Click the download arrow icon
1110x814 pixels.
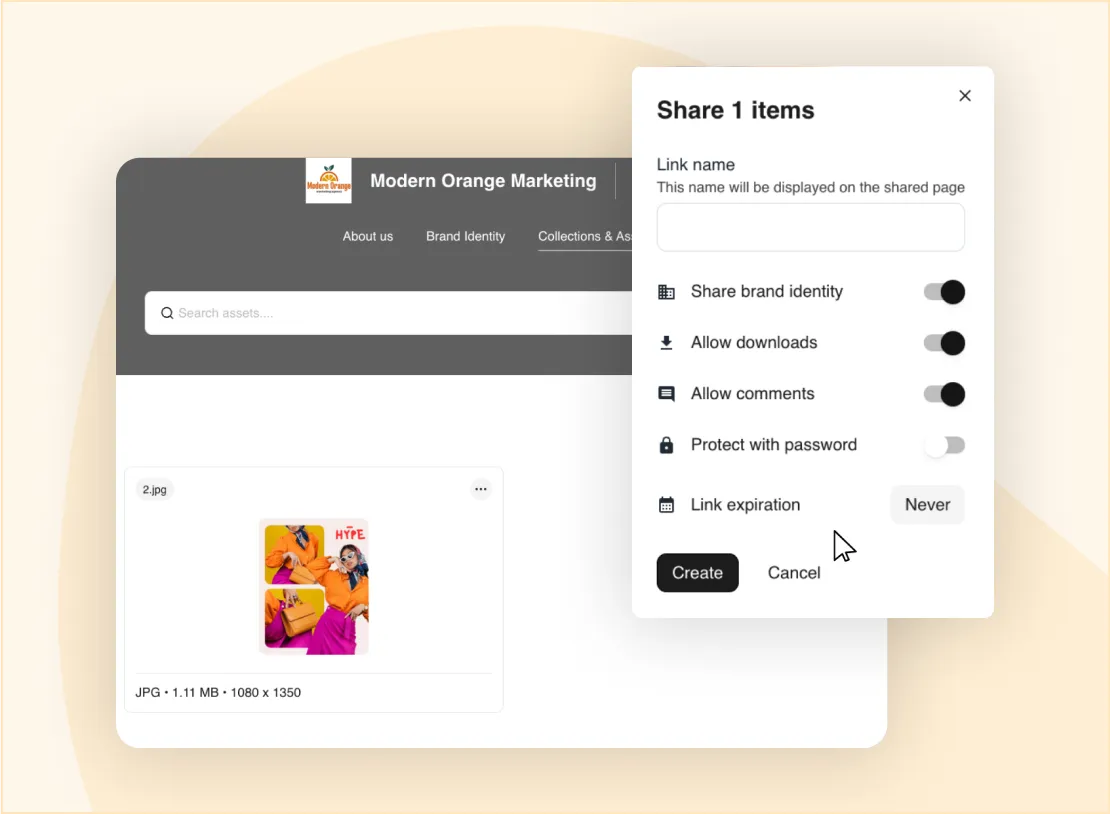click(x=666, y=343)
